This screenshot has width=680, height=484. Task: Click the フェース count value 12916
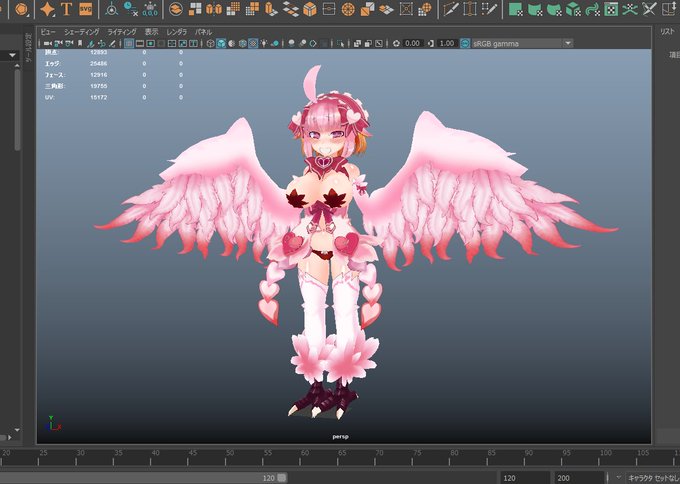click(98, 75)
